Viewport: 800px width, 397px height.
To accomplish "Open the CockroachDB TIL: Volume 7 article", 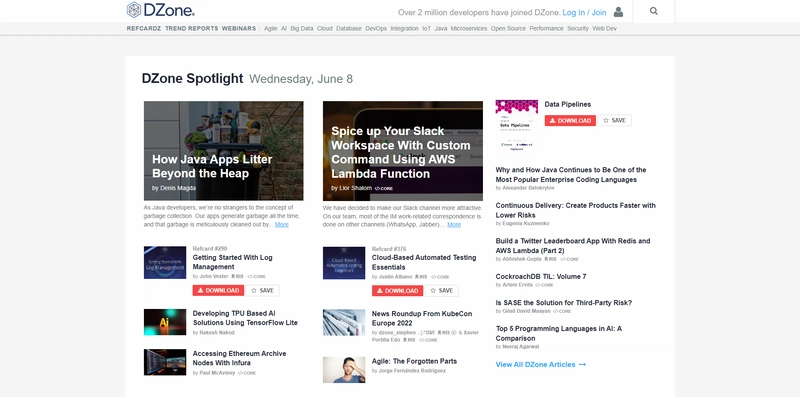I will (541, 277).
